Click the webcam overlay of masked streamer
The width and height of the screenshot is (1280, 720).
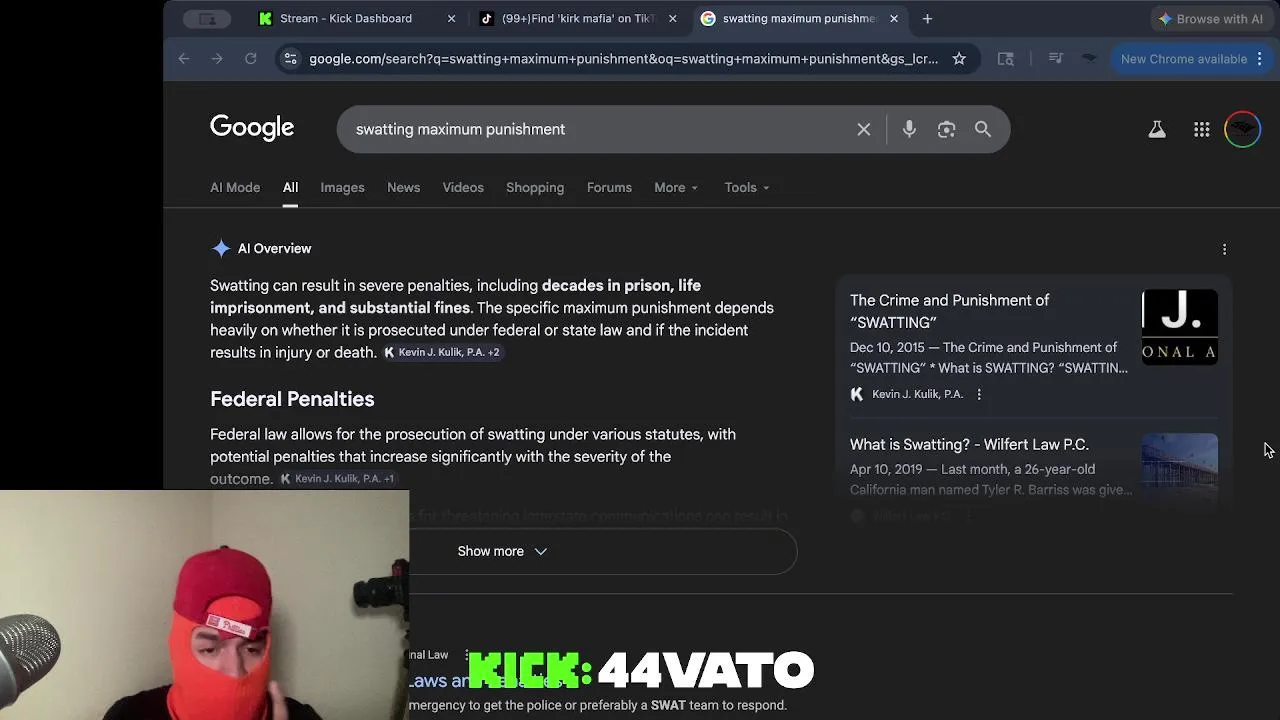[x=204, y=605]
